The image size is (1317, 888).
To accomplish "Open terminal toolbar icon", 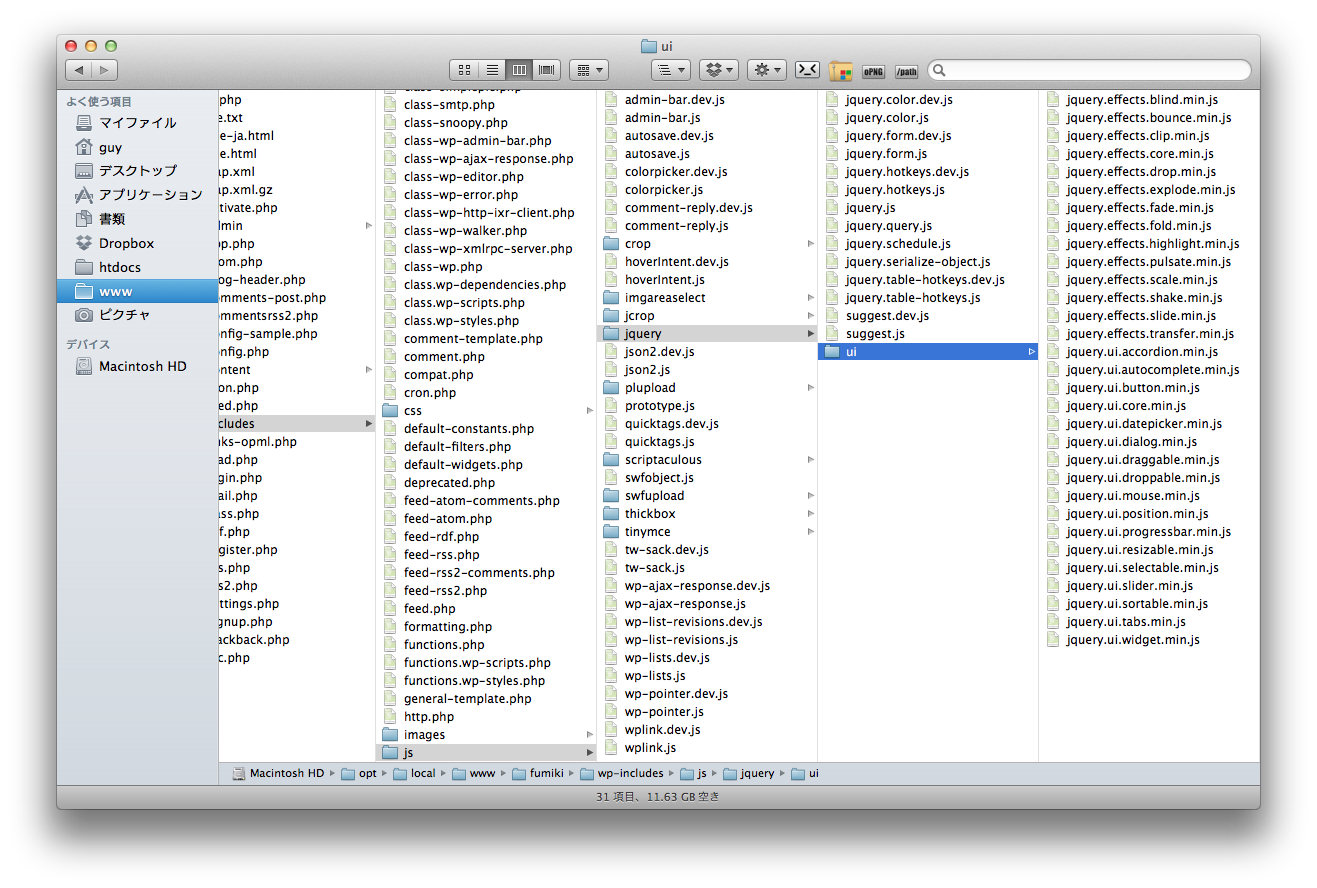I will 807,70.
